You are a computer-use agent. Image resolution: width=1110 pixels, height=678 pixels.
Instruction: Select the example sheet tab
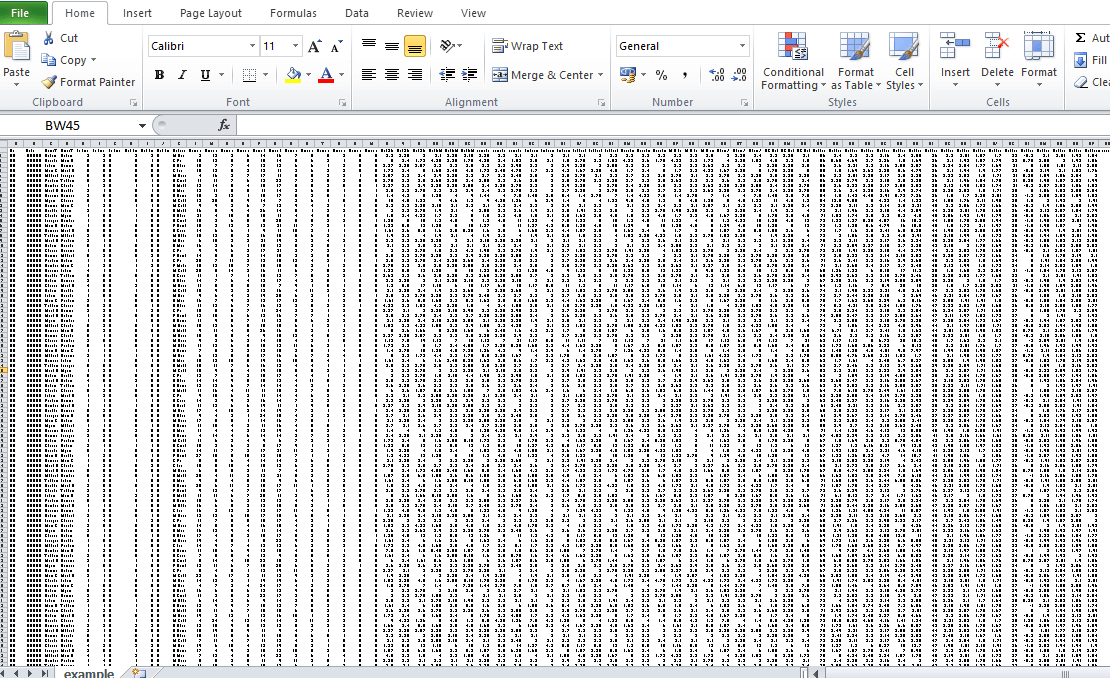[88, 673]
